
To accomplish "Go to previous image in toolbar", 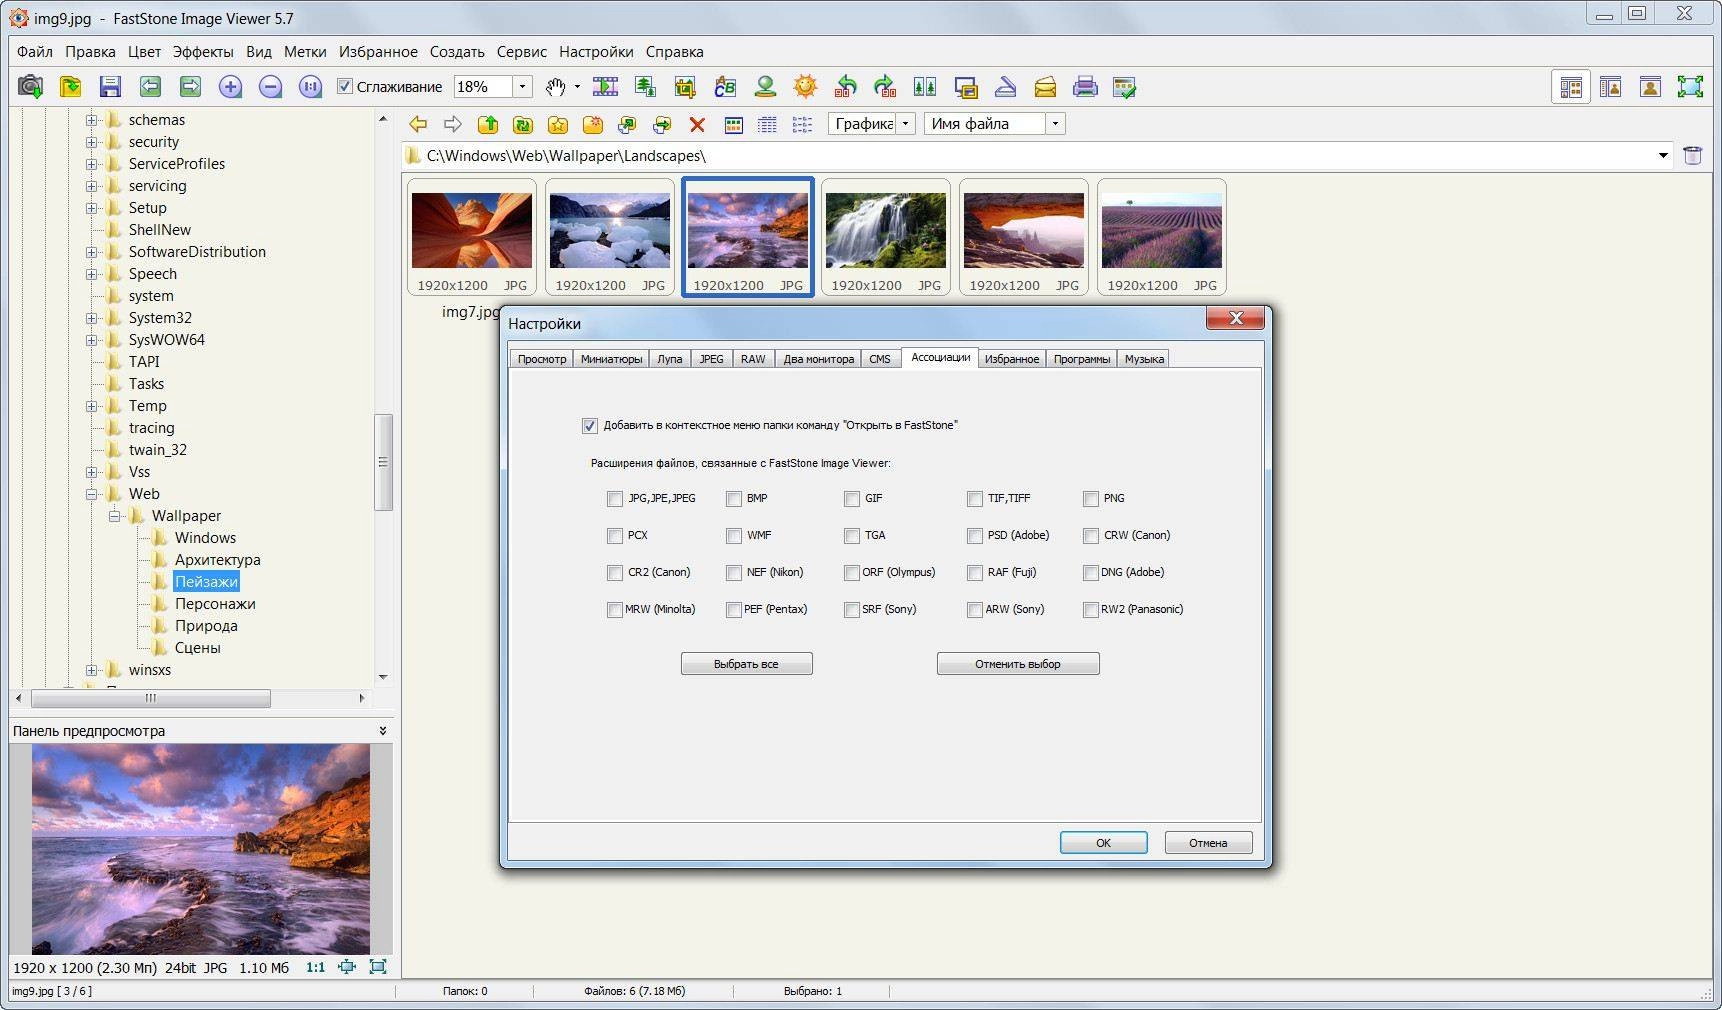I will [x=150, y=87].
